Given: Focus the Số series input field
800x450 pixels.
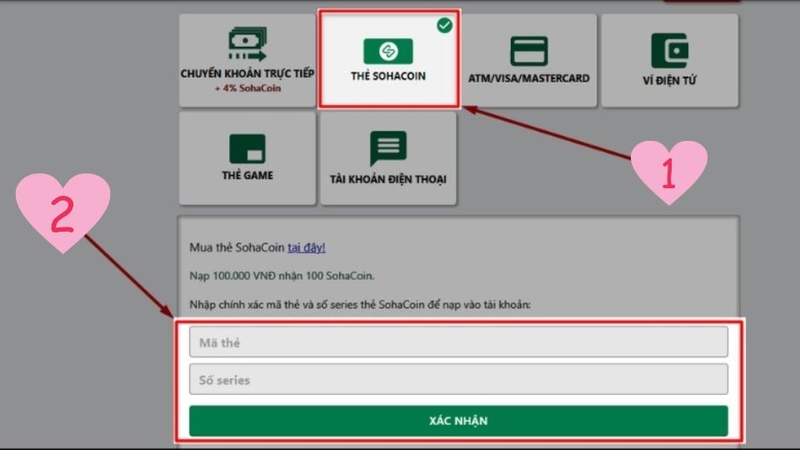Looking at the screenshot, I should pos(458,379).
